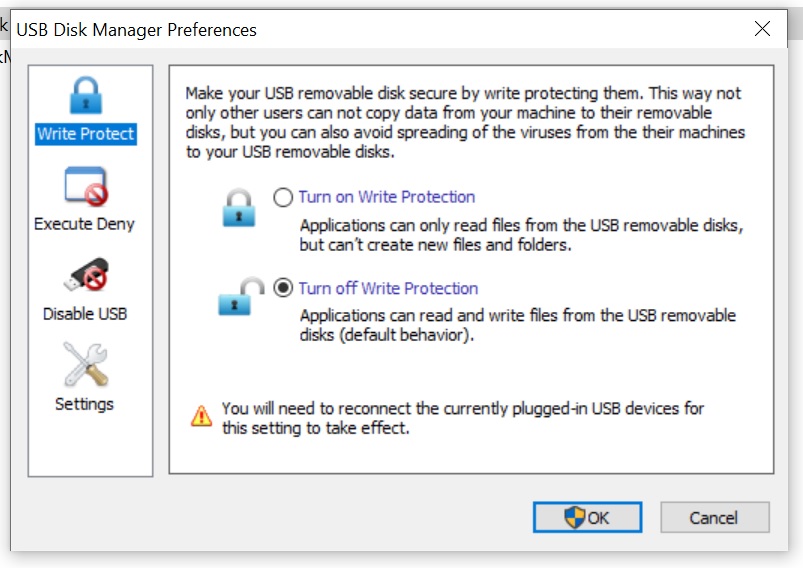The height and width of the screenshot is (568, 803).
Task: Click the yellow warning triangle icon
Action: [x=201, y=416]
